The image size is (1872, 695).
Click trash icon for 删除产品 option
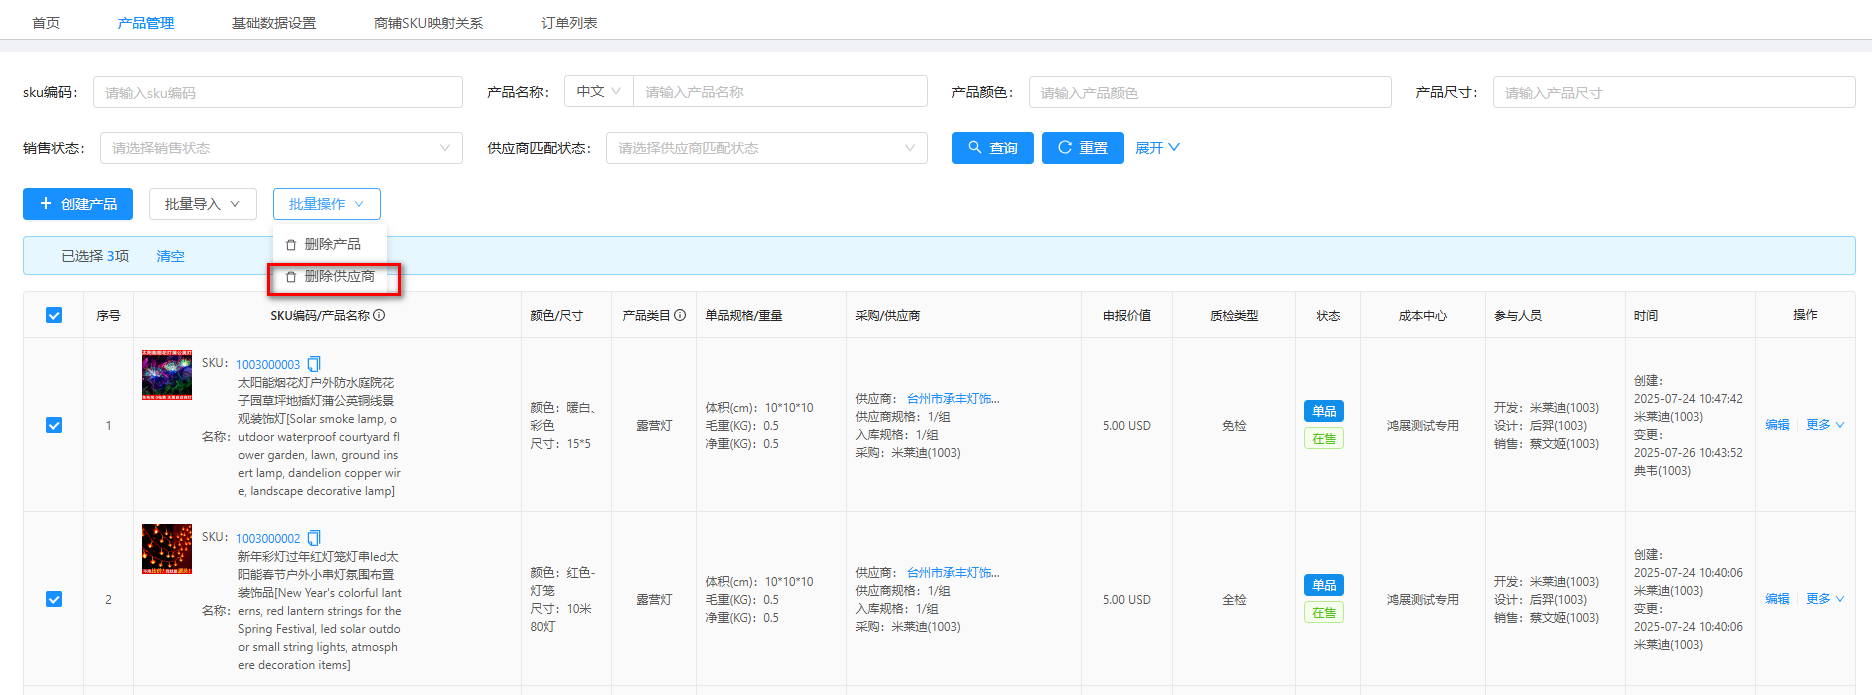tap(291, 245)
